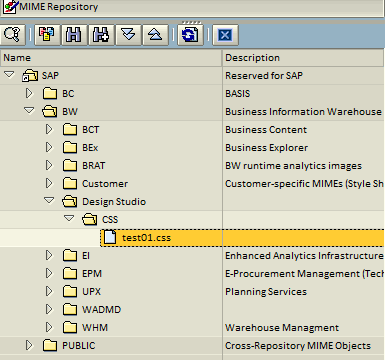Screen dimensions: 386x360
Task: Click the MIME Repository title icon
Action: pyautogui.click(x=10, y=7)
